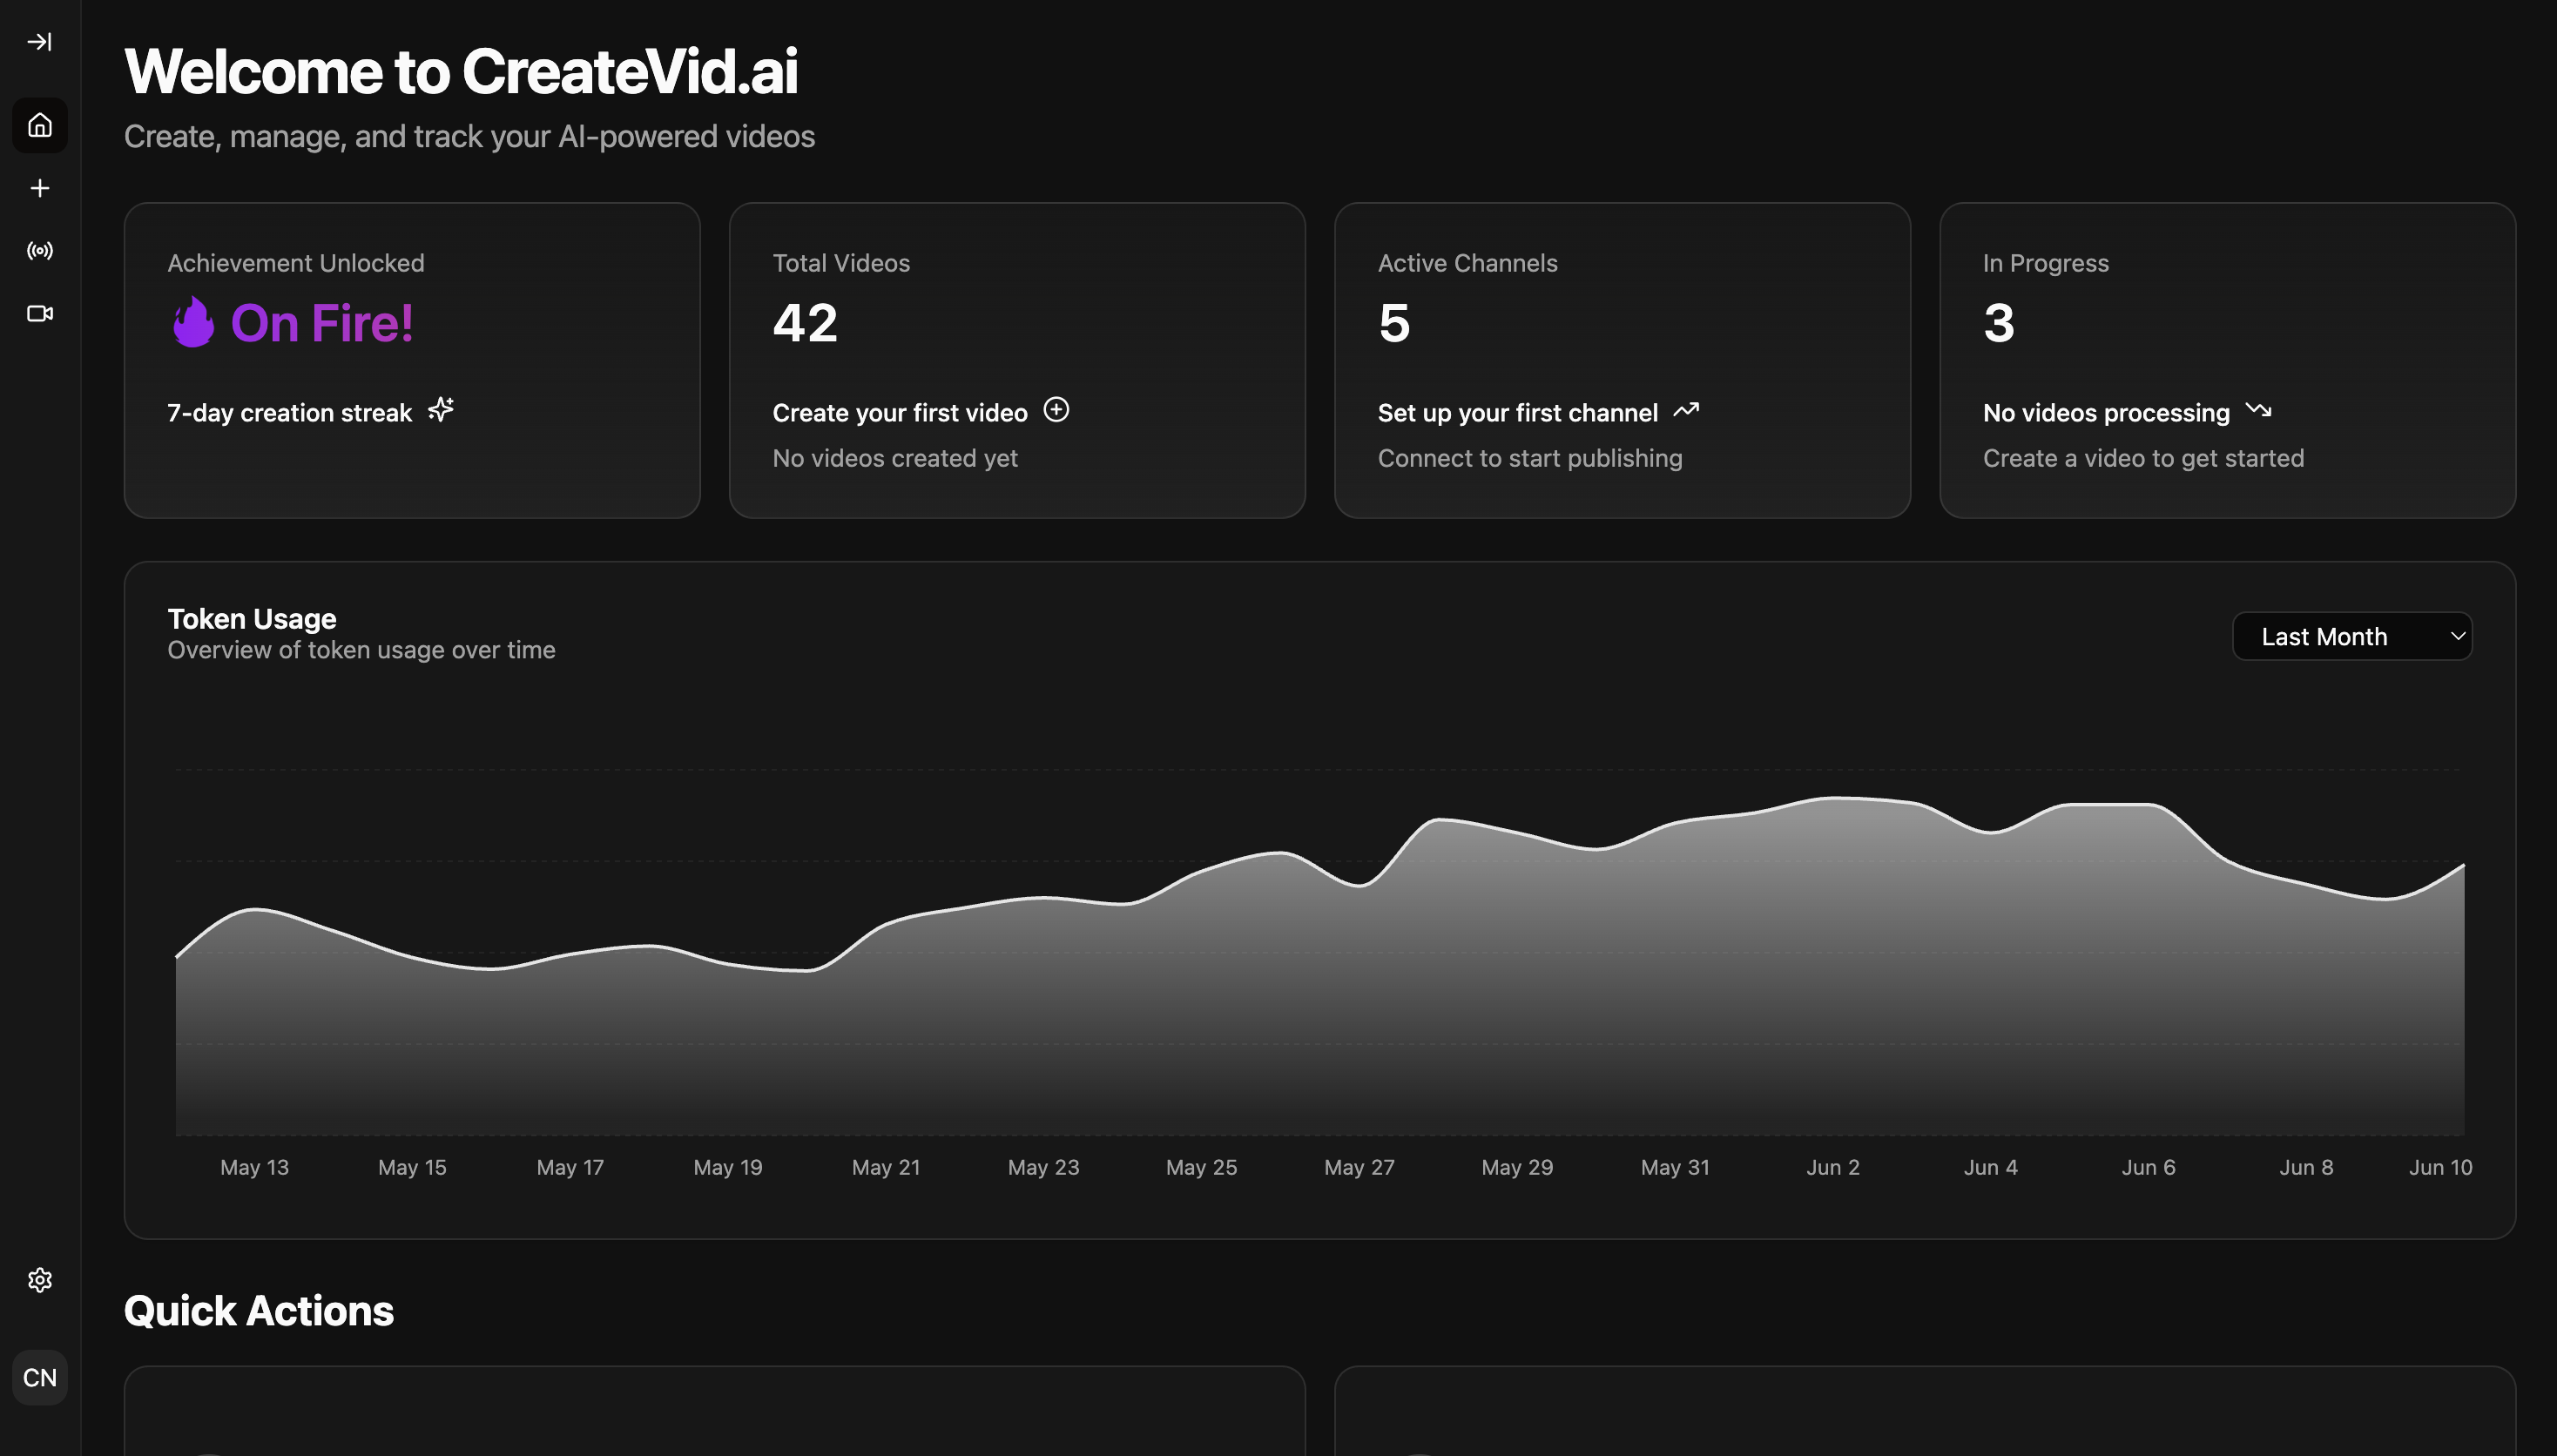Click the Token Usage chart title

[x=252, y=619]
